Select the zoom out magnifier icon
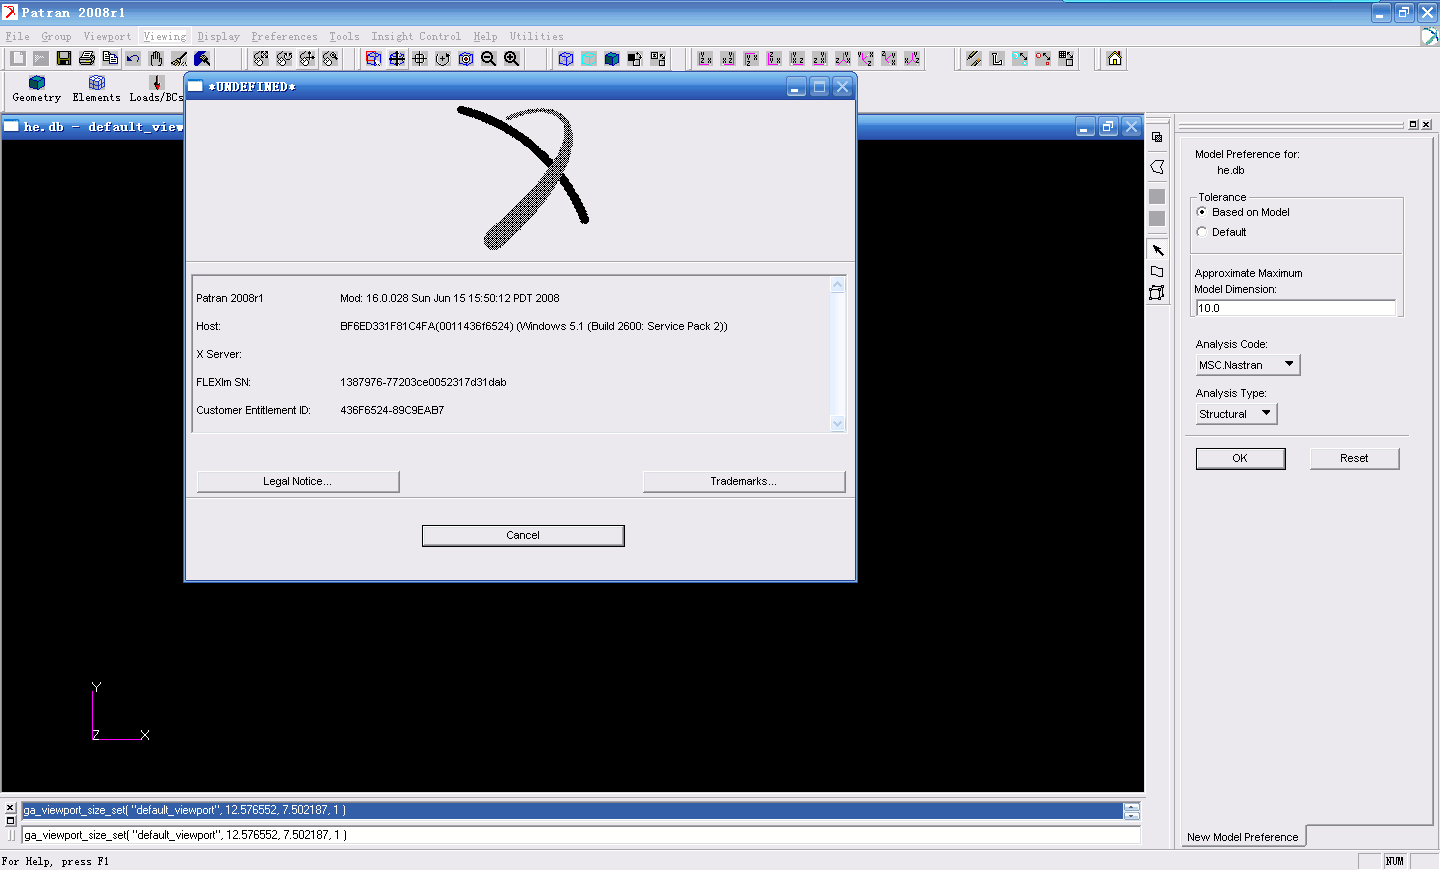 (x=489, y=59)
